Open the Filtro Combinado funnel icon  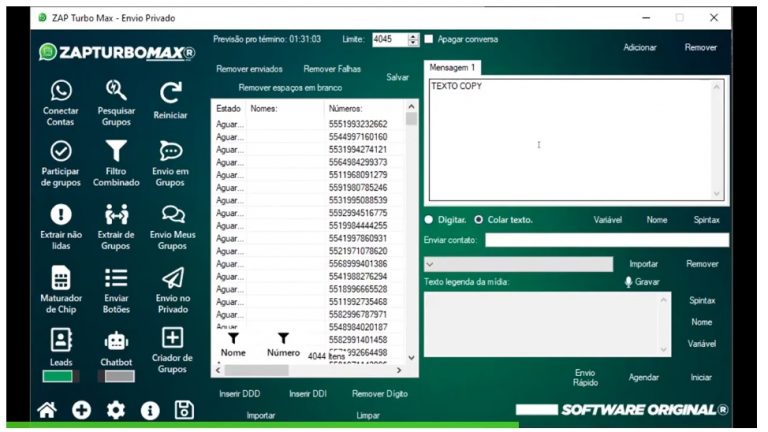116,151
